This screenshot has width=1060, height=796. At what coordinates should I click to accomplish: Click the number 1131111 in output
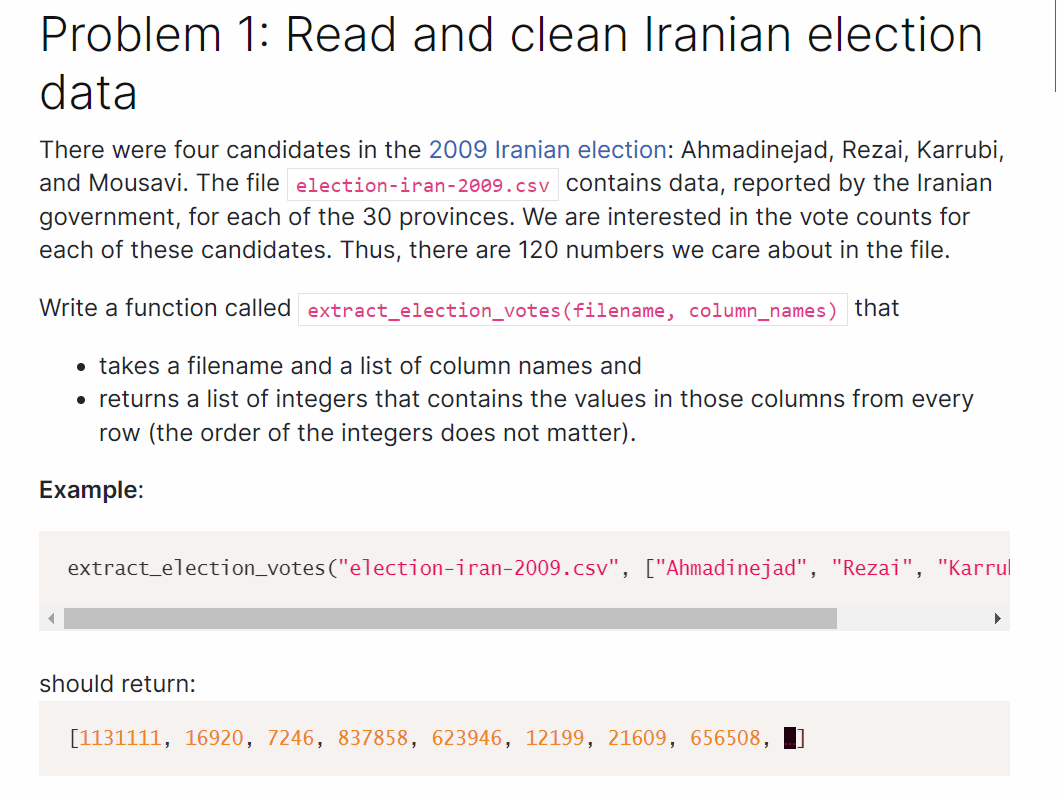(120, 738)
